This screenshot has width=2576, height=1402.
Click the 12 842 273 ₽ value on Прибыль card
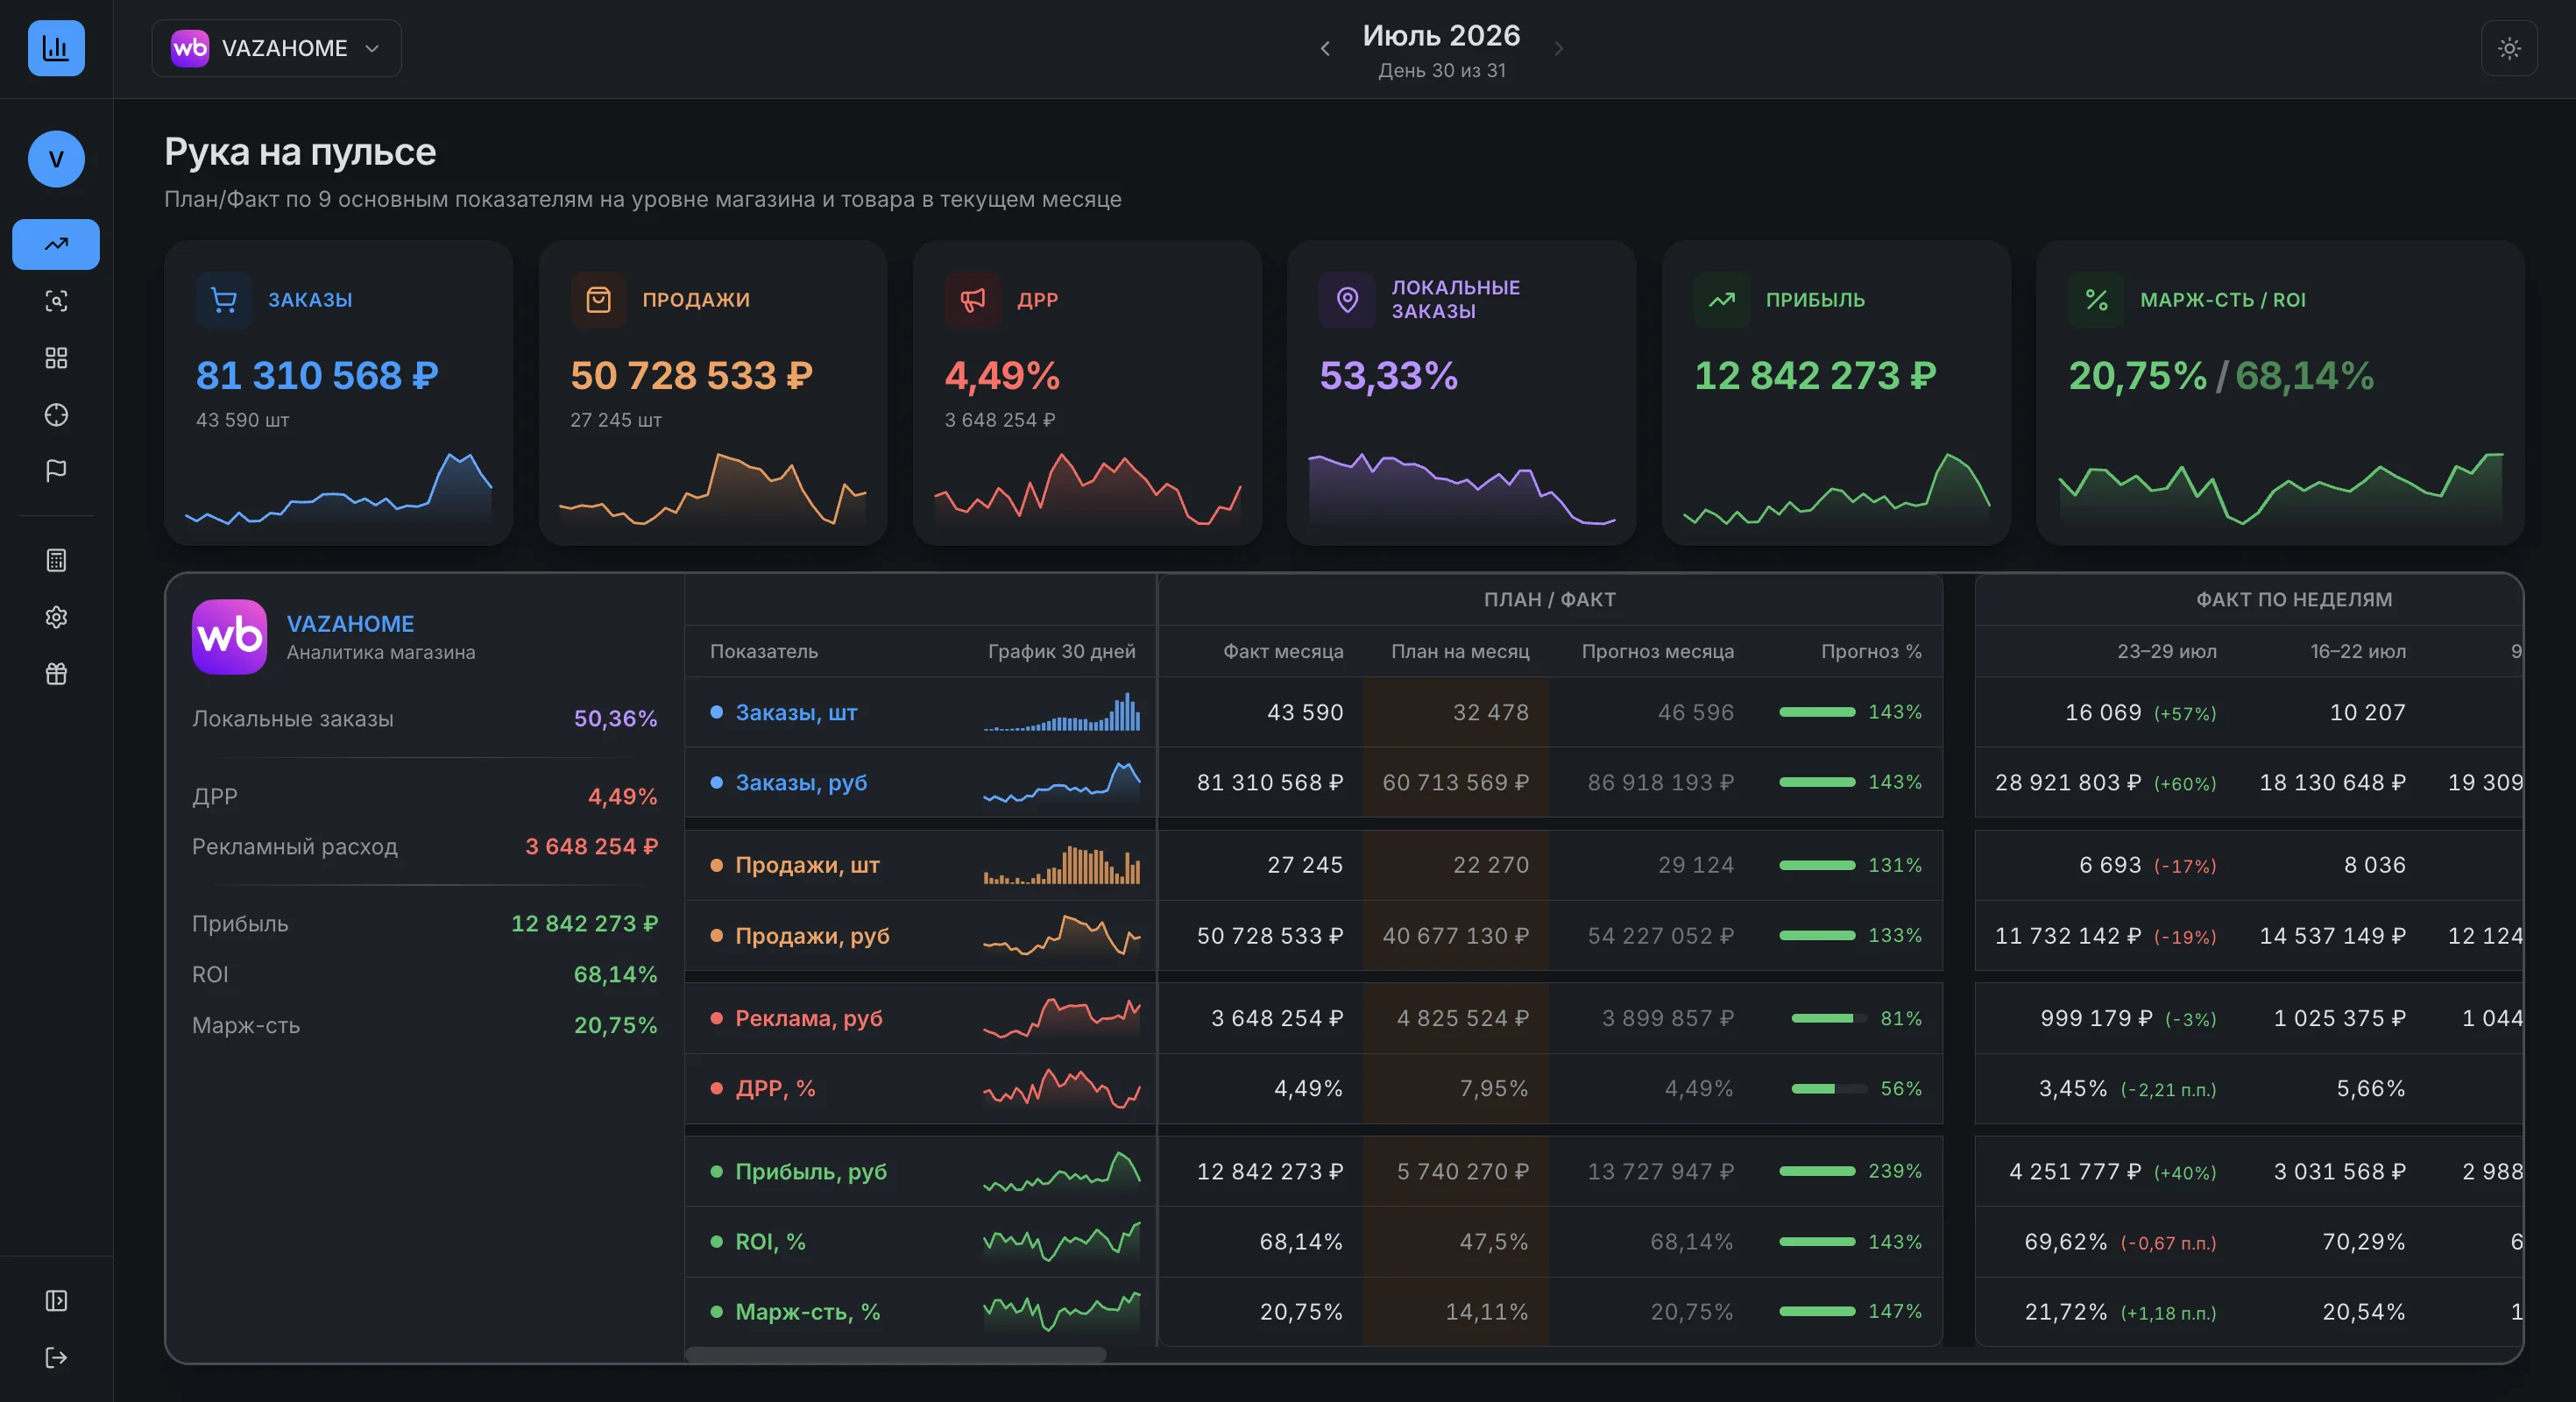[x=1815, y=376]
